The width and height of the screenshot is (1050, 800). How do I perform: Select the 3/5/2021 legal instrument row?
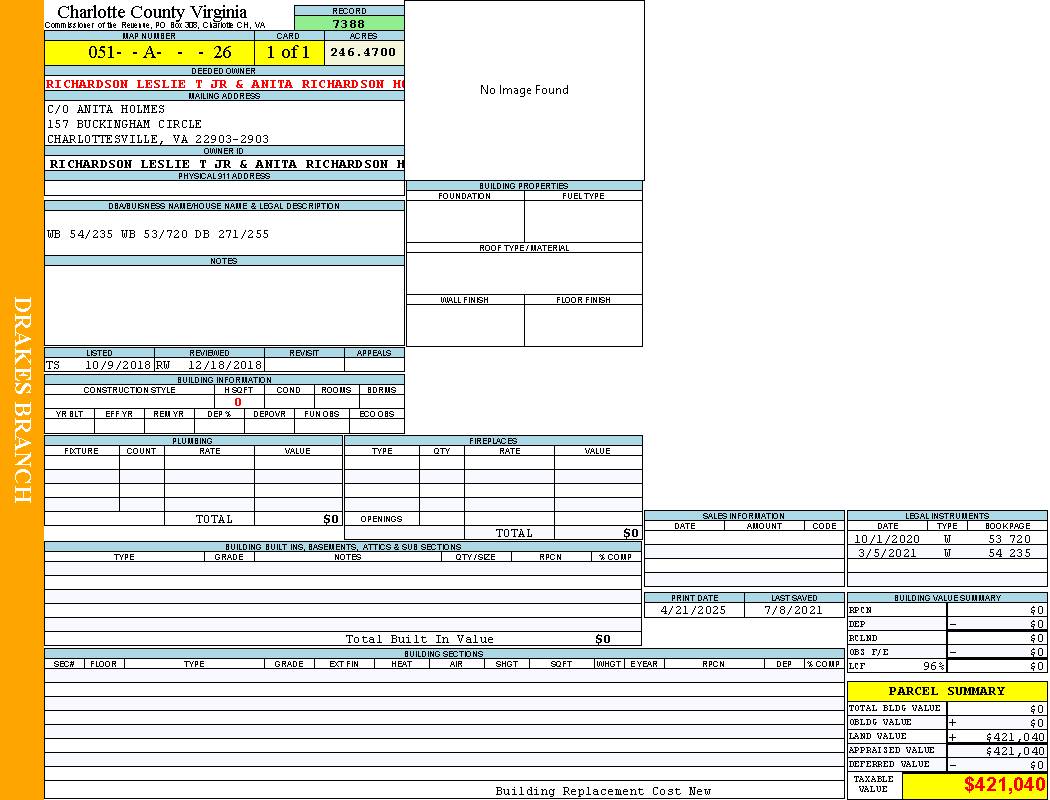pyautogui.click(x=946, y=553)
